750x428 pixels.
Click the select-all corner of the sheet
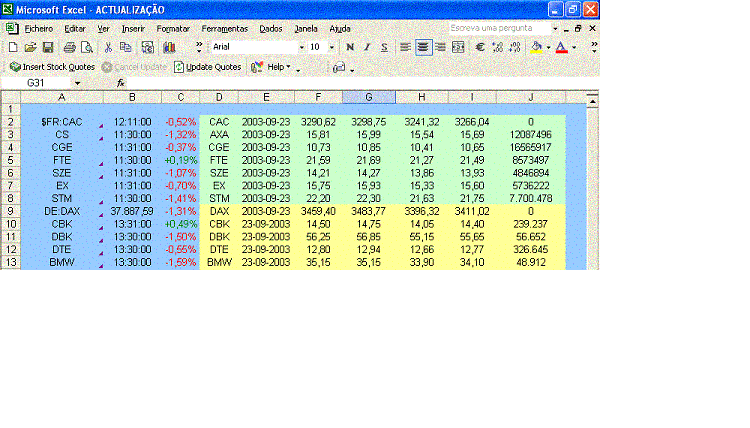11,98
